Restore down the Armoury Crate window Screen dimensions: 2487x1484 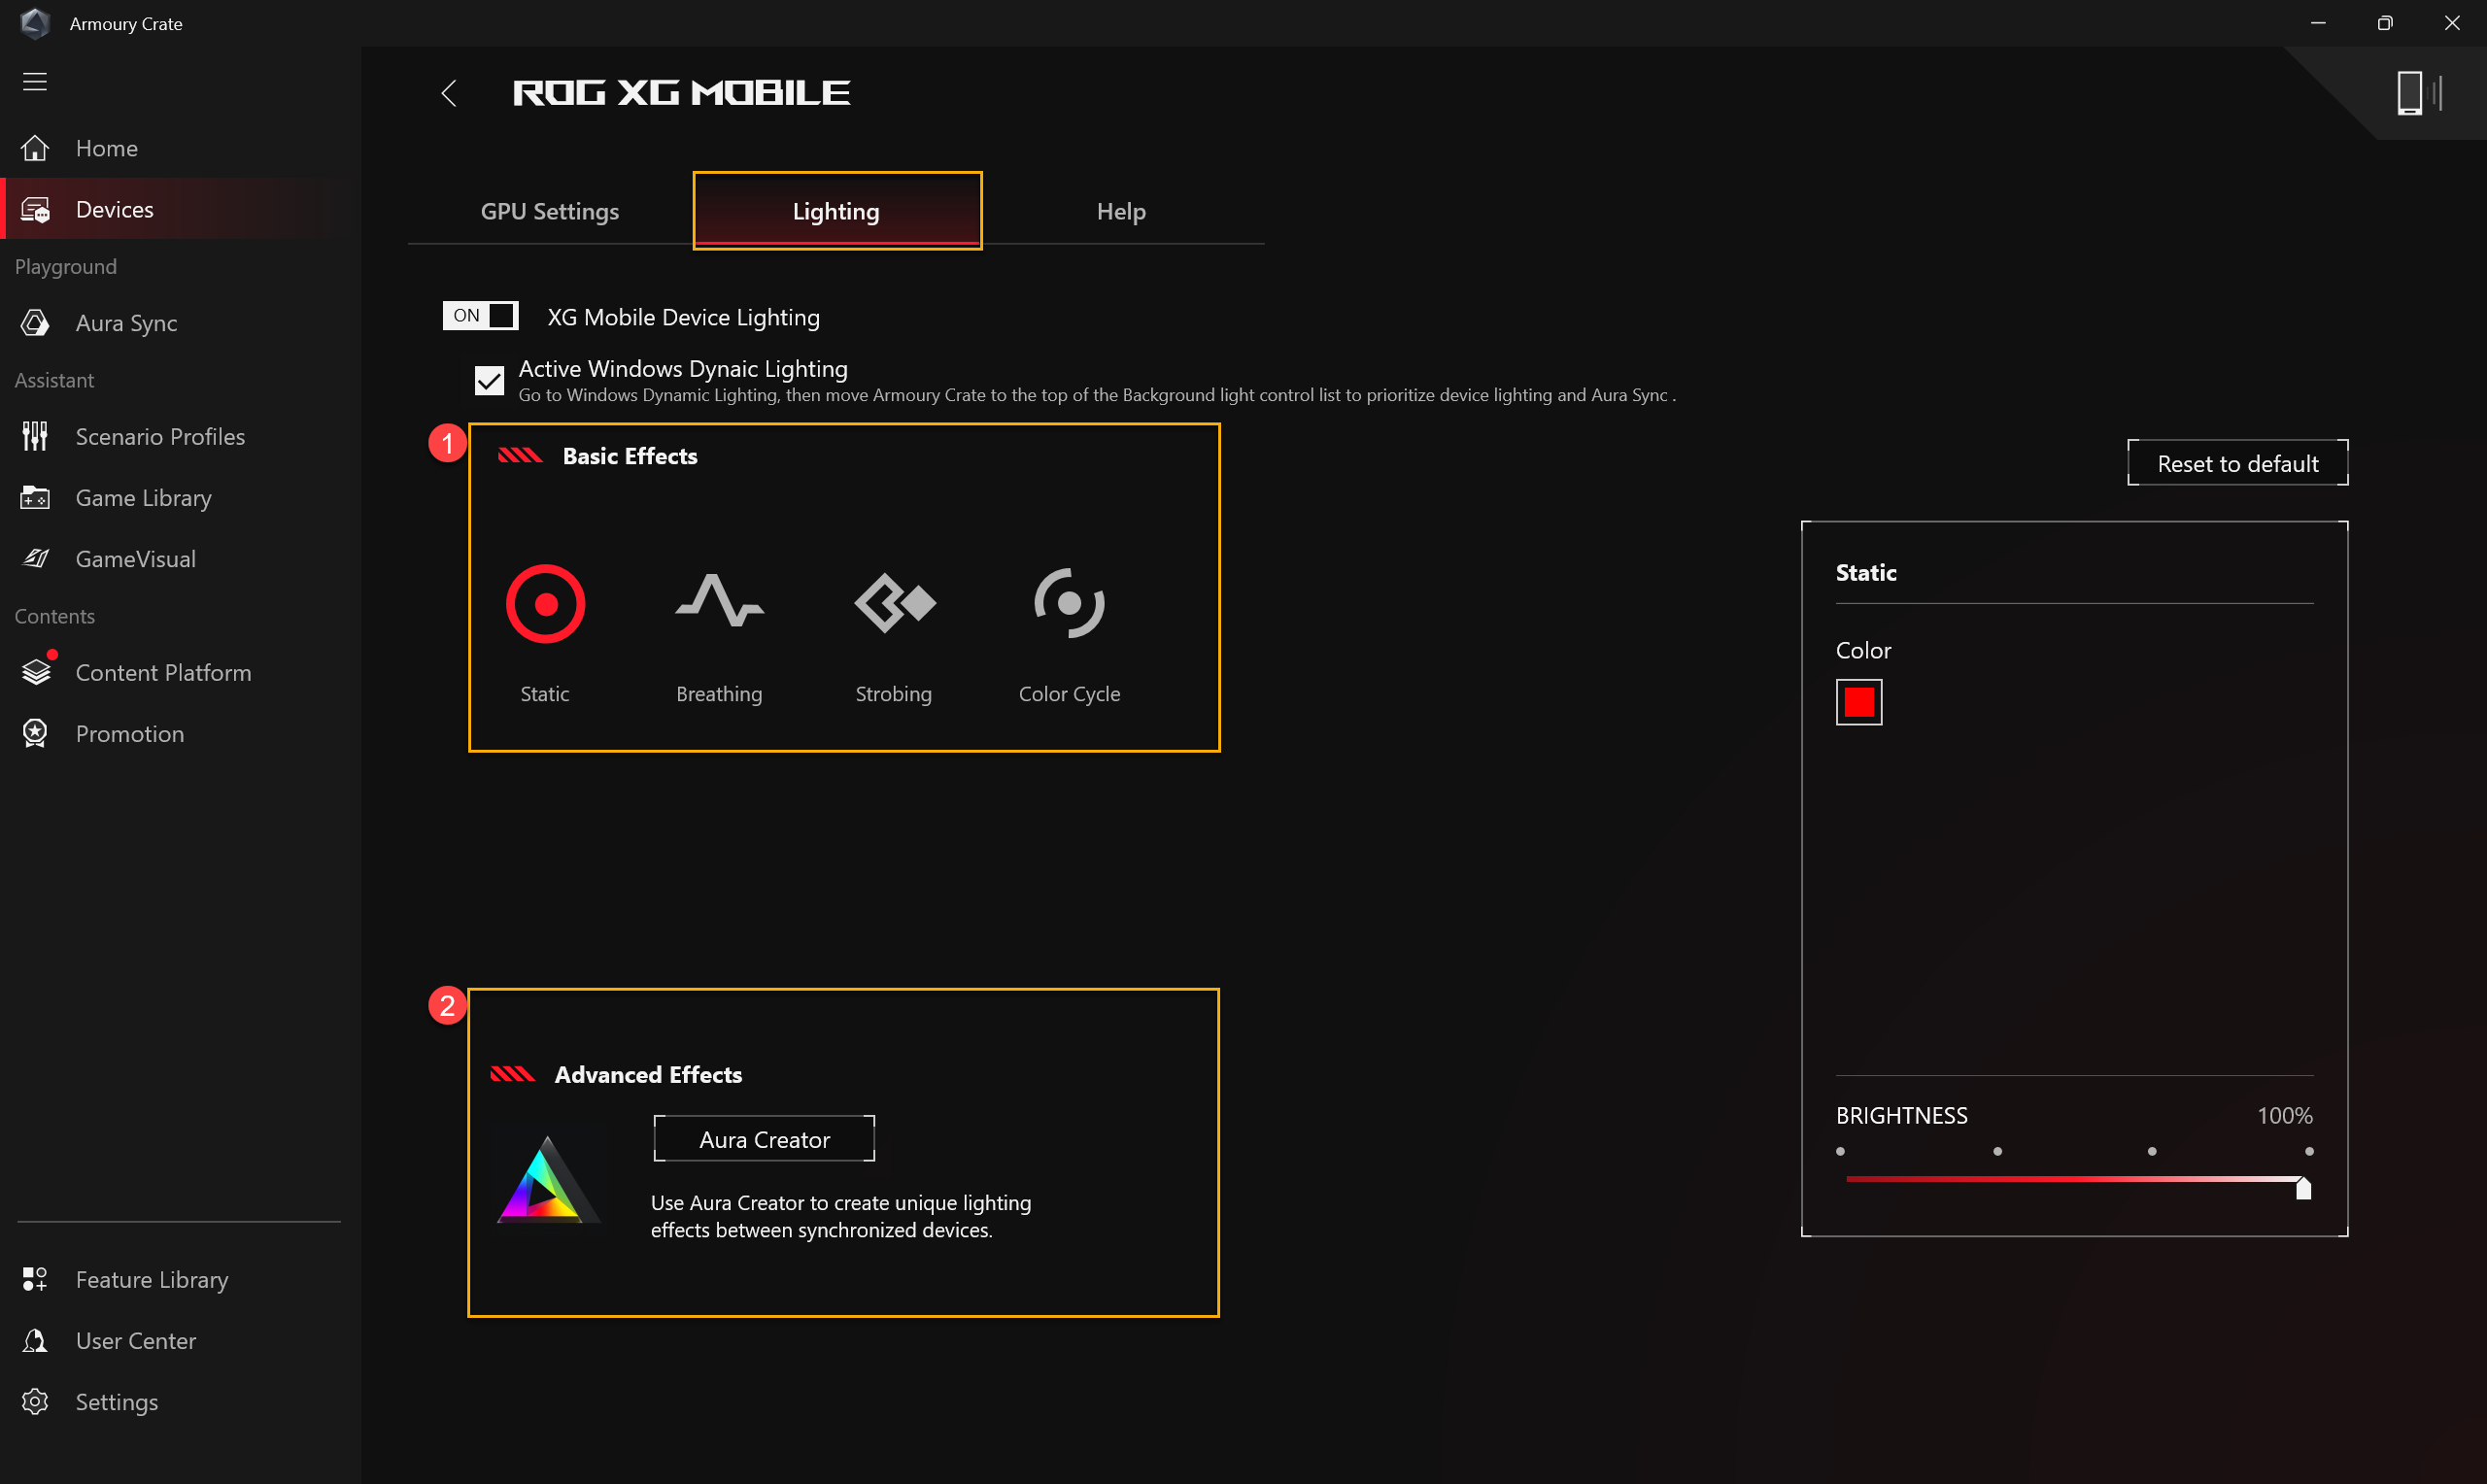pos(2385,23)
